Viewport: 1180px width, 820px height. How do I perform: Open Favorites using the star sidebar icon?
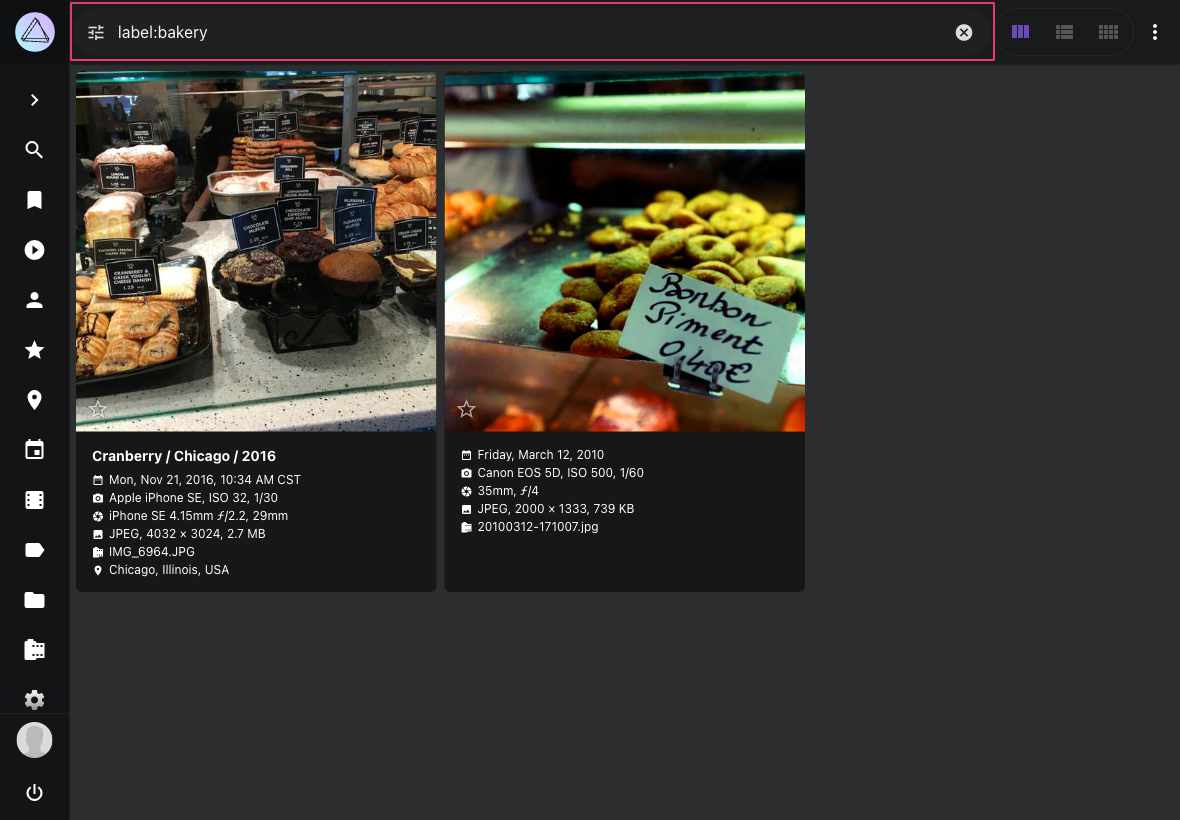coord(35,350)
